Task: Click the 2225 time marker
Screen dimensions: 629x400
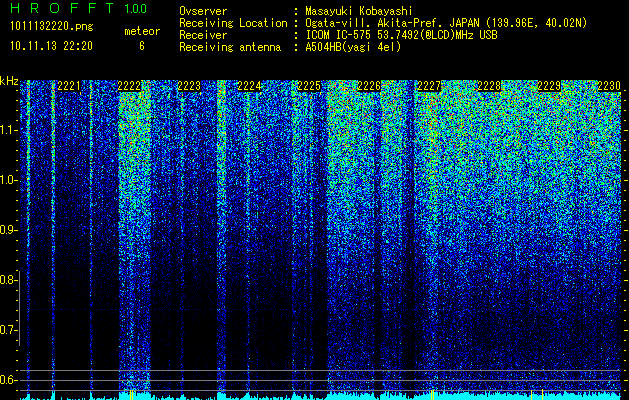Action: pos(309,86)
